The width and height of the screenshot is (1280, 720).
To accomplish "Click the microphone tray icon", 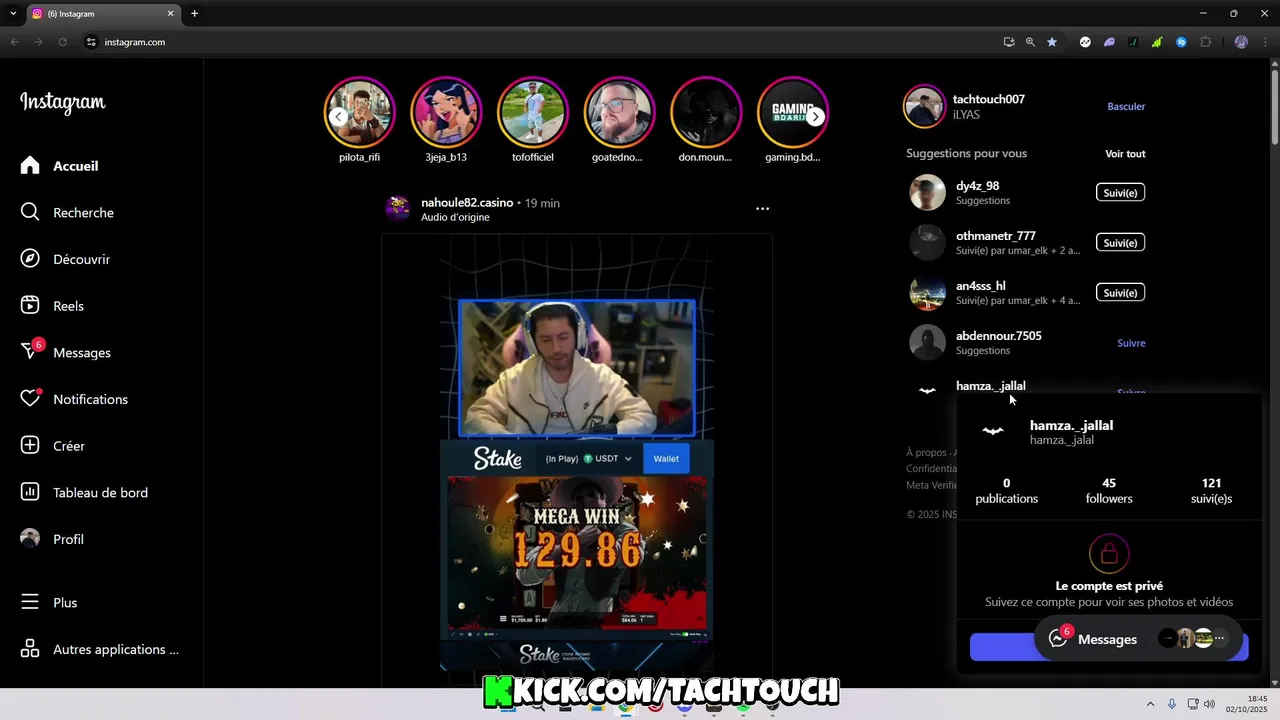I will tap(1172, 704).
